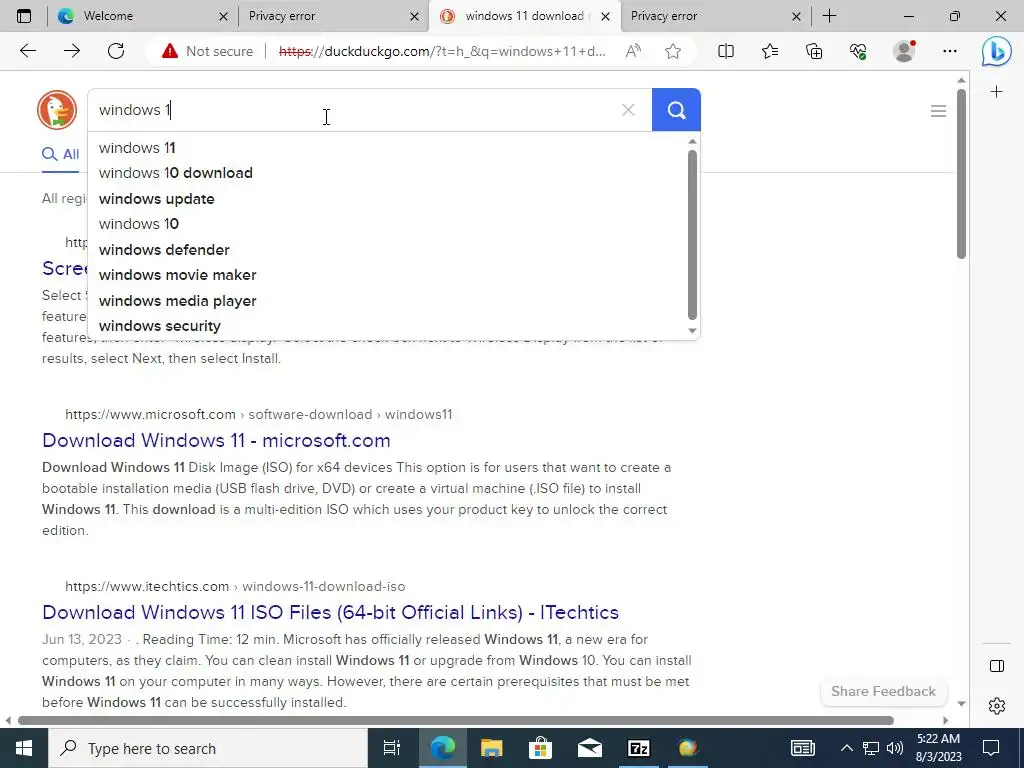Open DuckDuckGo hamburger menu
Viewport: 1024px width, 768px height.
[938, 111]
